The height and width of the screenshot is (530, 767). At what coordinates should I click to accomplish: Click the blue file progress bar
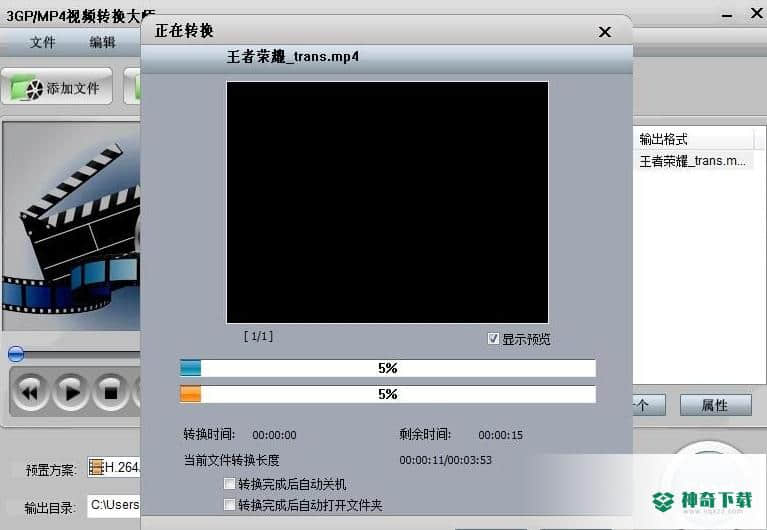[x=388, y=368]
